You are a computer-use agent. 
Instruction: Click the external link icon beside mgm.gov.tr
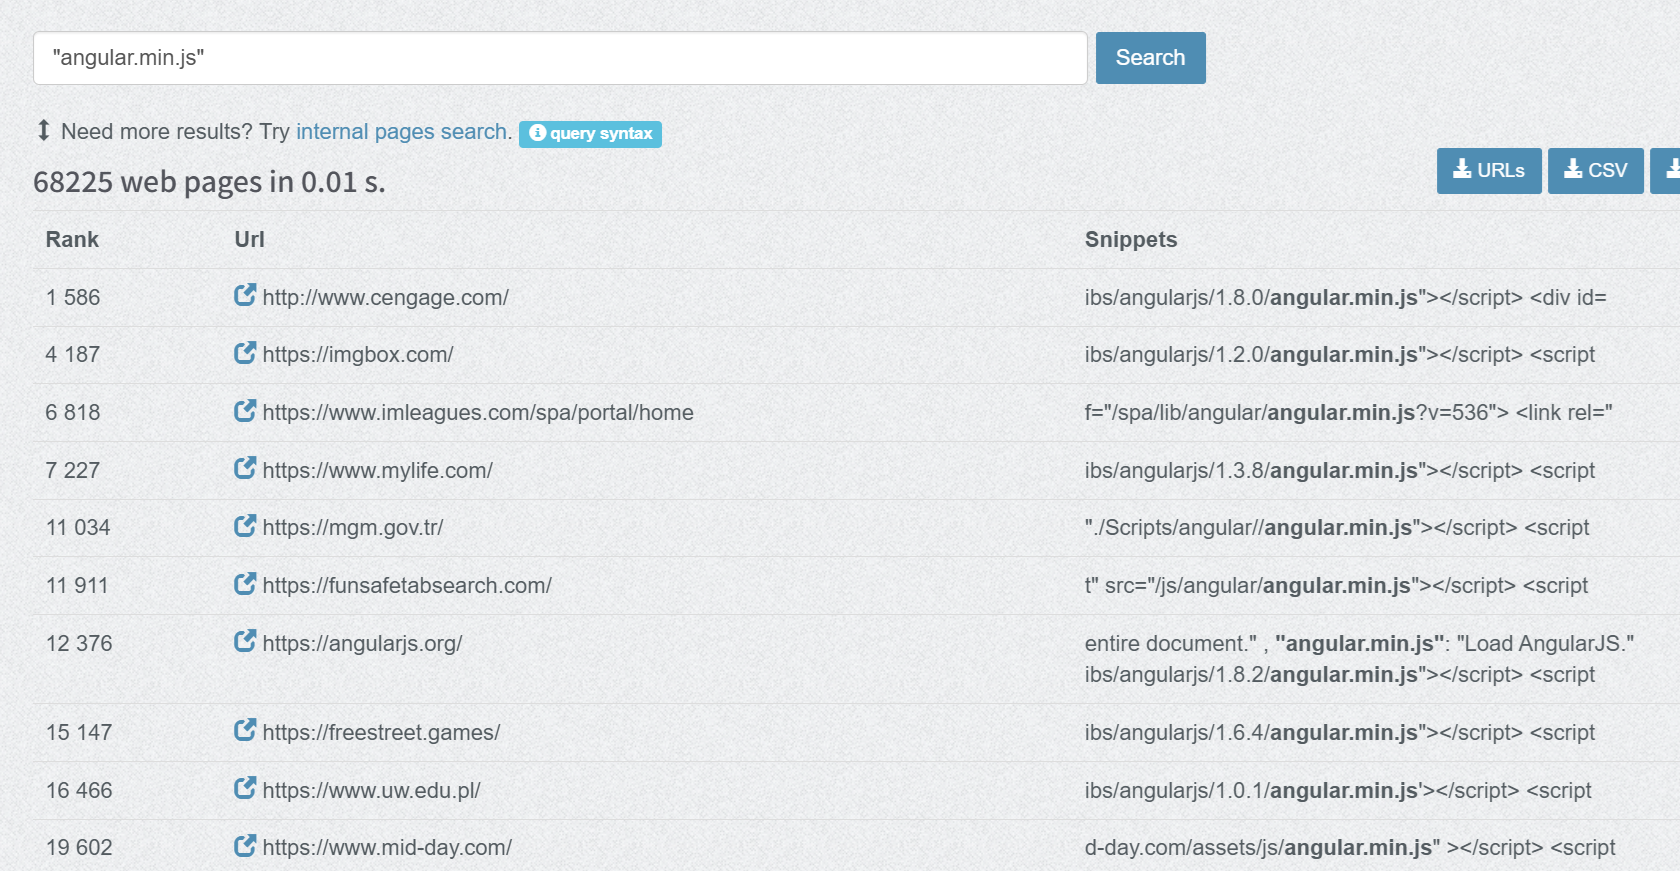(245, 526)
